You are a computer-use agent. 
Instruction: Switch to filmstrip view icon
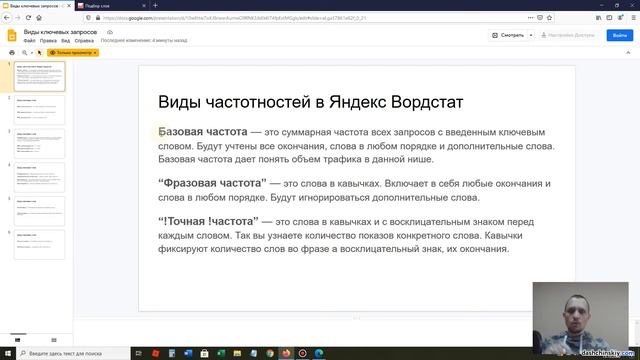pos(18,340)
